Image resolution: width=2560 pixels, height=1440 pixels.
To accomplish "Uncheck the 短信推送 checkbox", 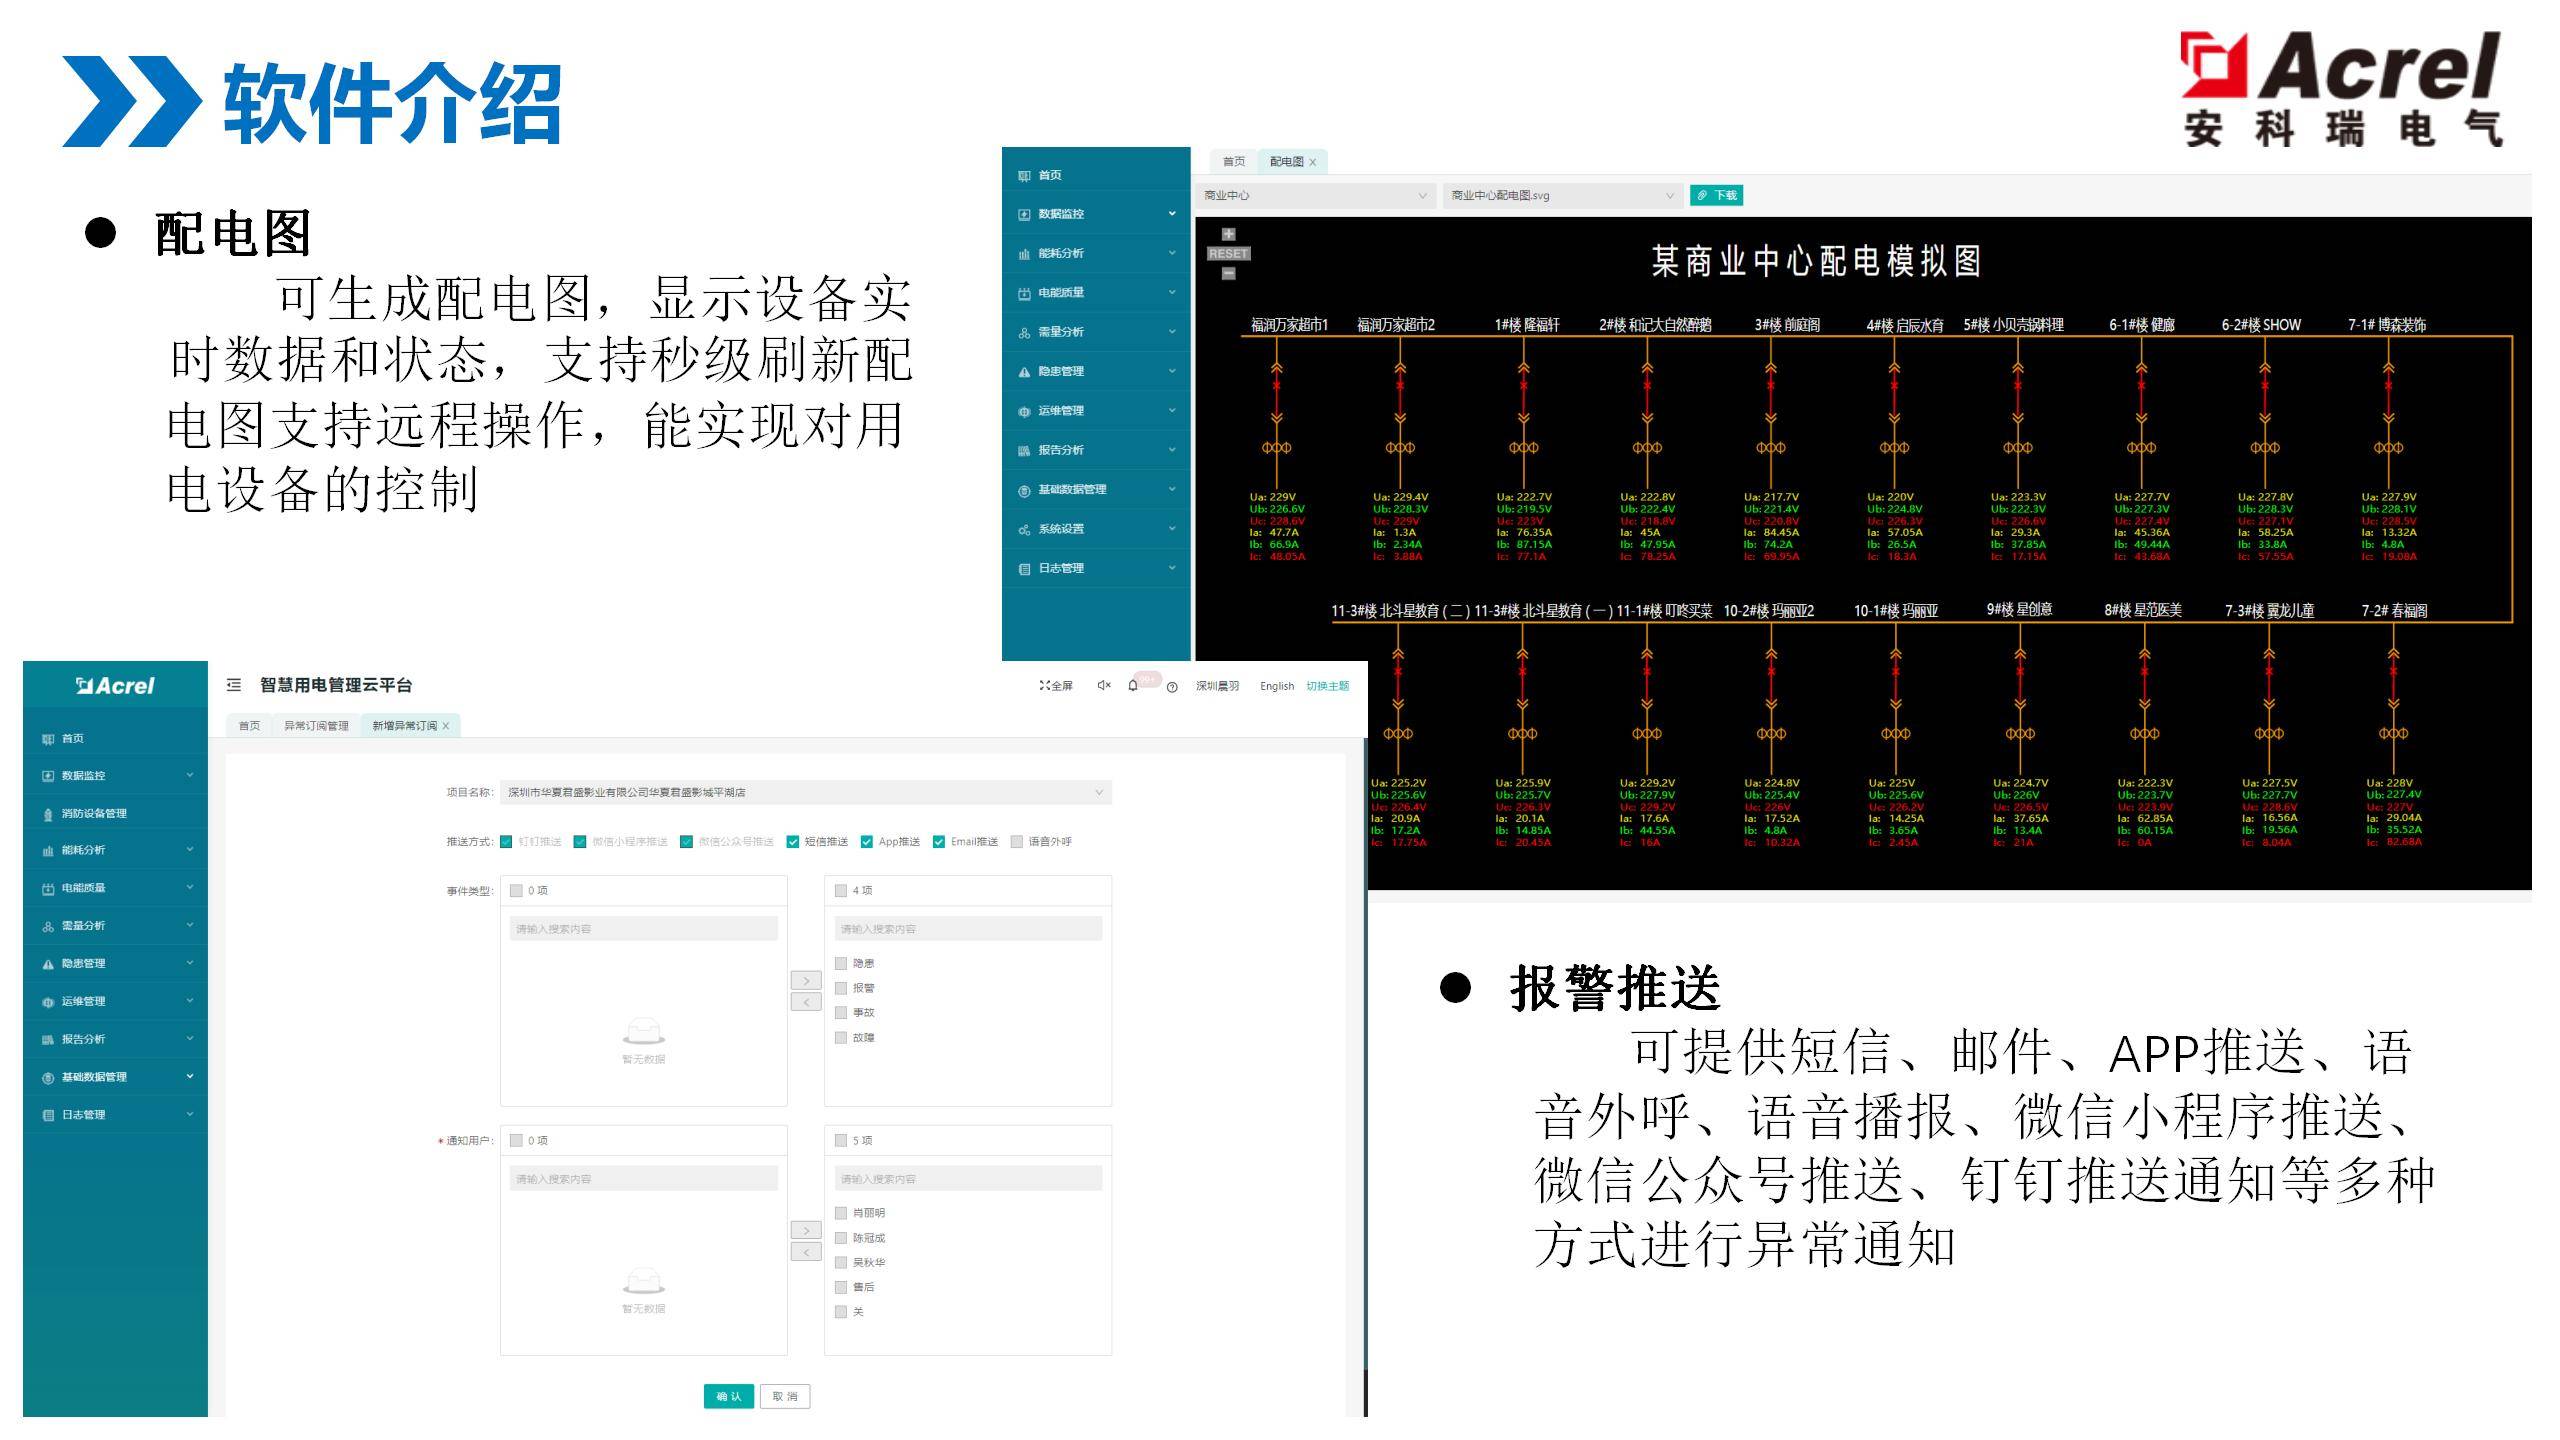I will coord(793,842).
